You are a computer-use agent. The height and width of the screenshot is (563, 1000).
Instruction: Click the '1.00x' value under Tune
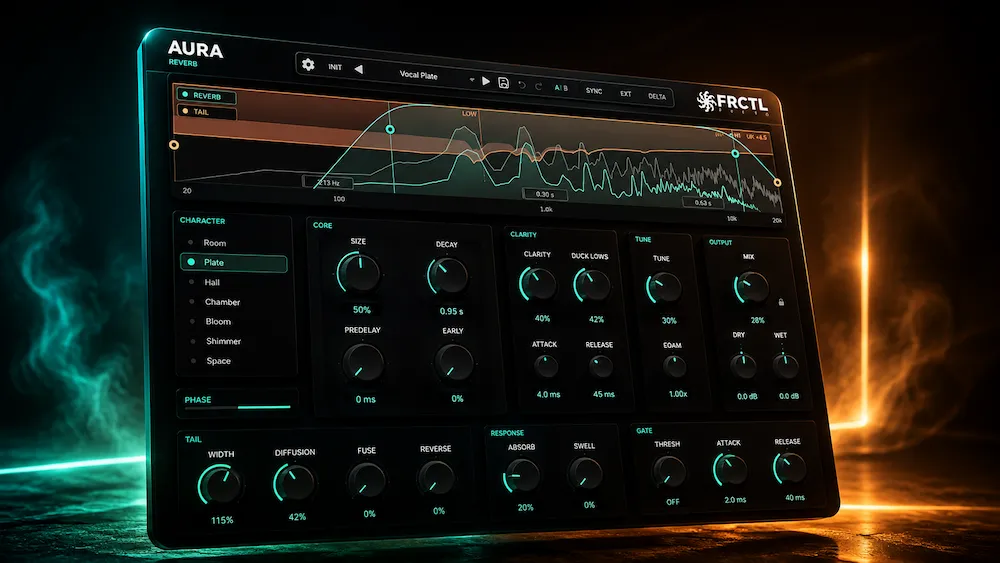pos(678,394)
